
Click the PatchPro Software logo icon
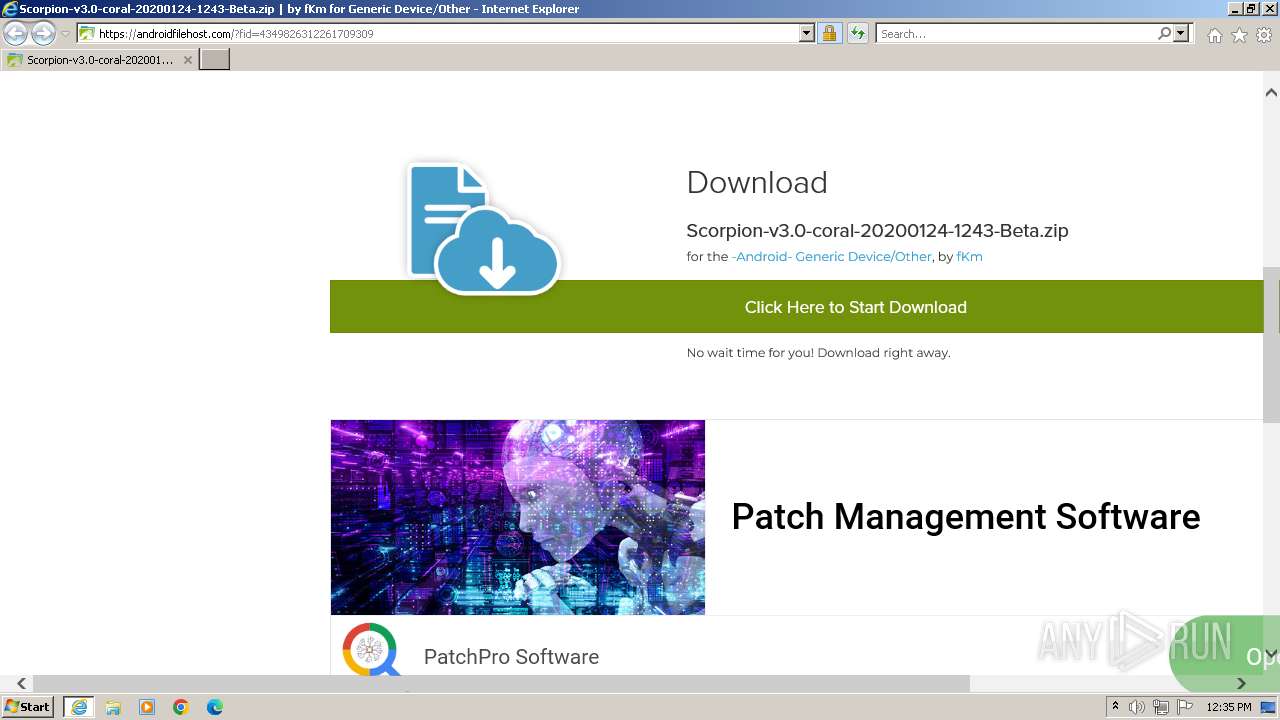(370, 649)
